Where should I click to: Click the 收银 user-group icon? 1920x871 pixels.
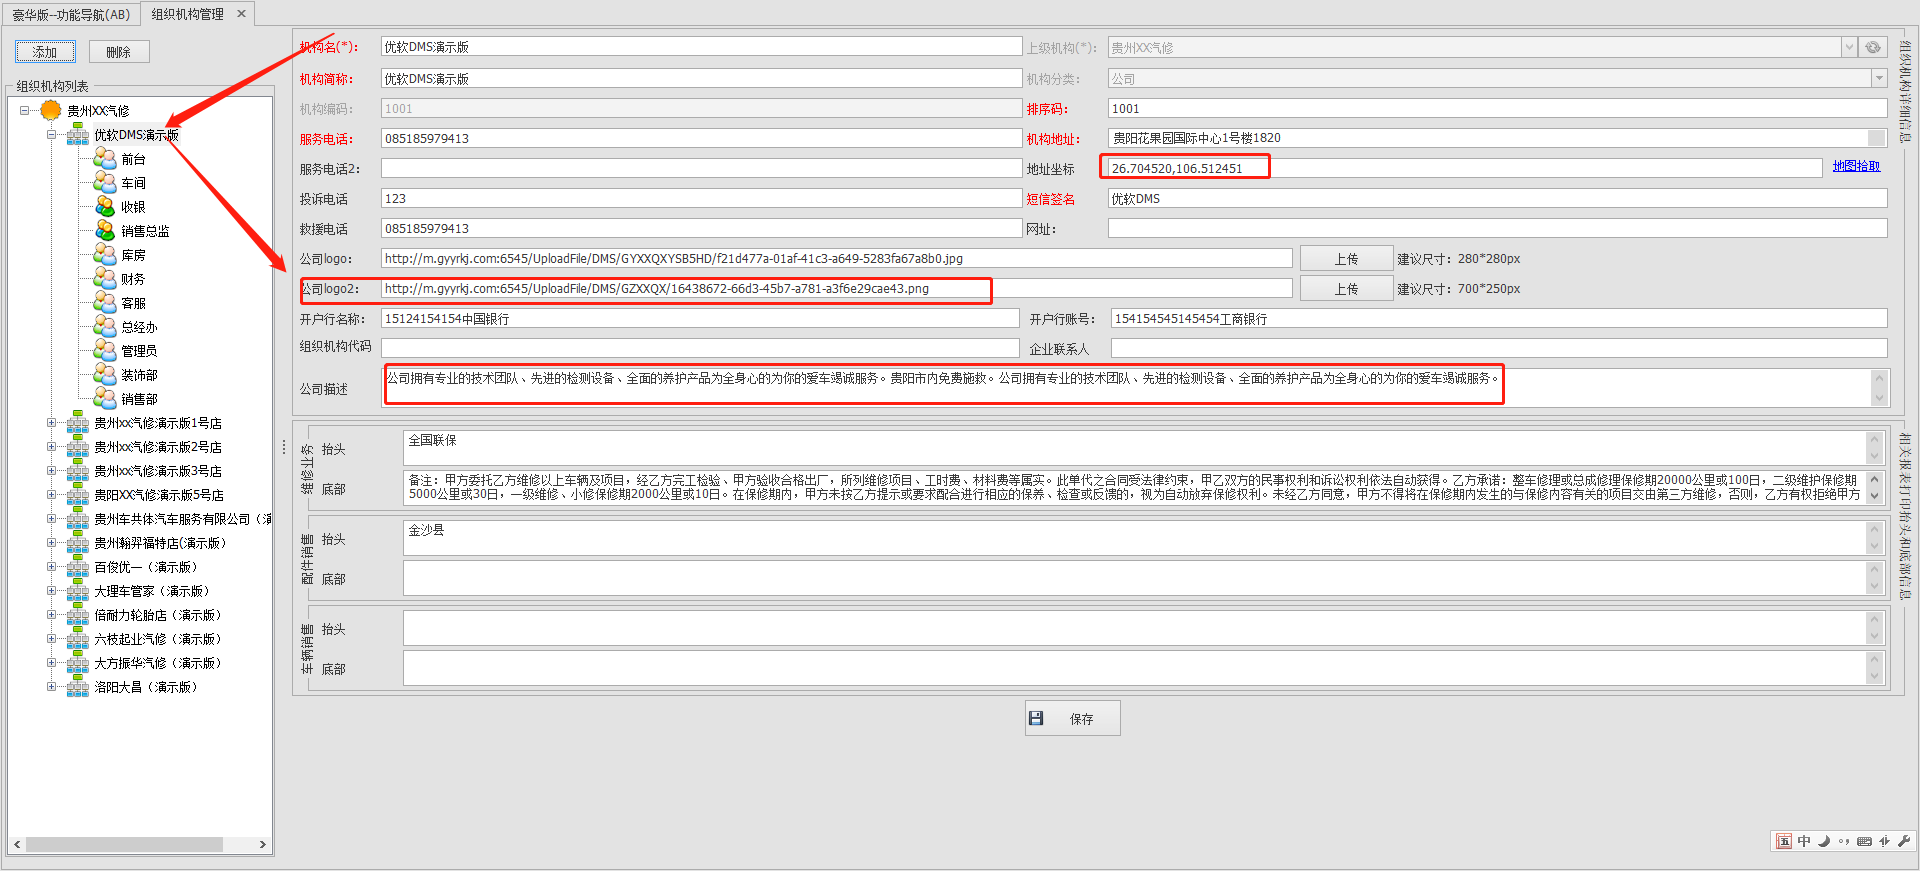click(x=105, y=206)
